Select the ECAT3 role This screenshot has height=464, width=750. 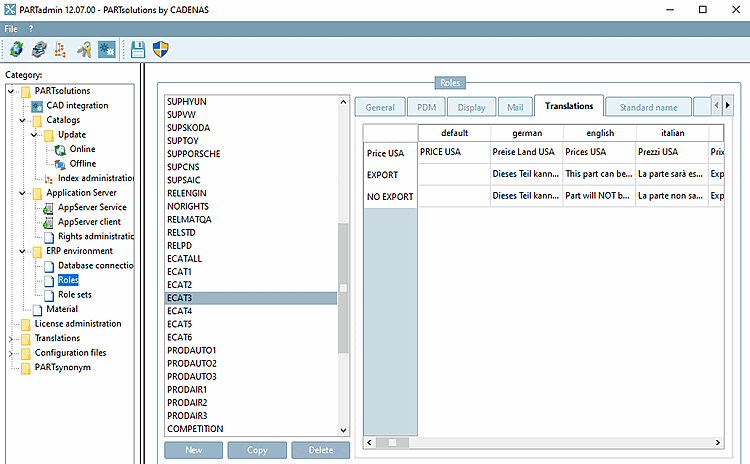(x=251, y=298)
